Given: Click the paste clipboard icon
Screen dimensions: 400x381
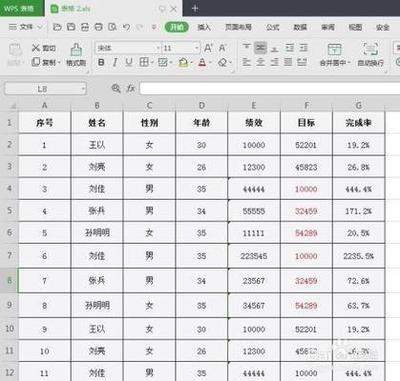Looking at the screenshot, I should (15, 50).
